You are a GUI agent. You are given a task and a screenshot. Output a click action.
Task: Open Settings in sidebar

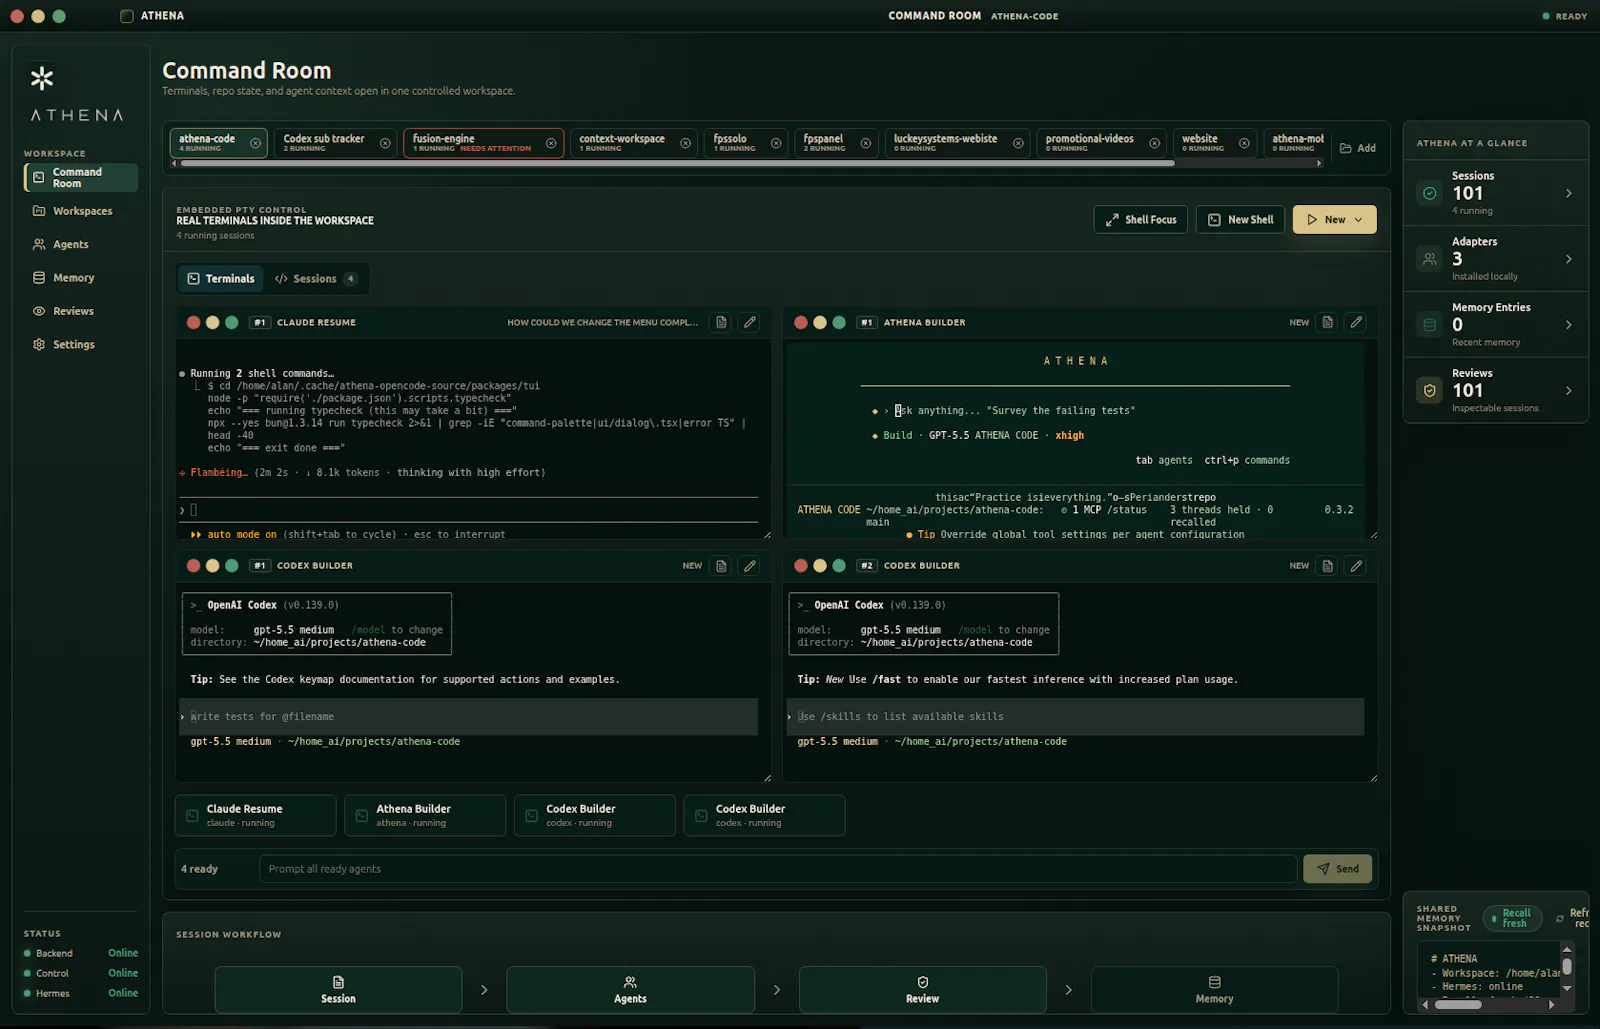[x=81, y=344]
